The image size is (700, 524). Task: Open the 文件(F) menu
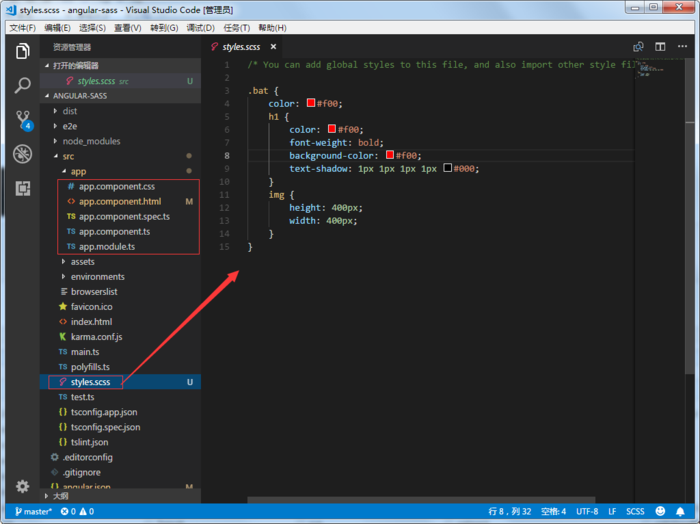[22, 28]
